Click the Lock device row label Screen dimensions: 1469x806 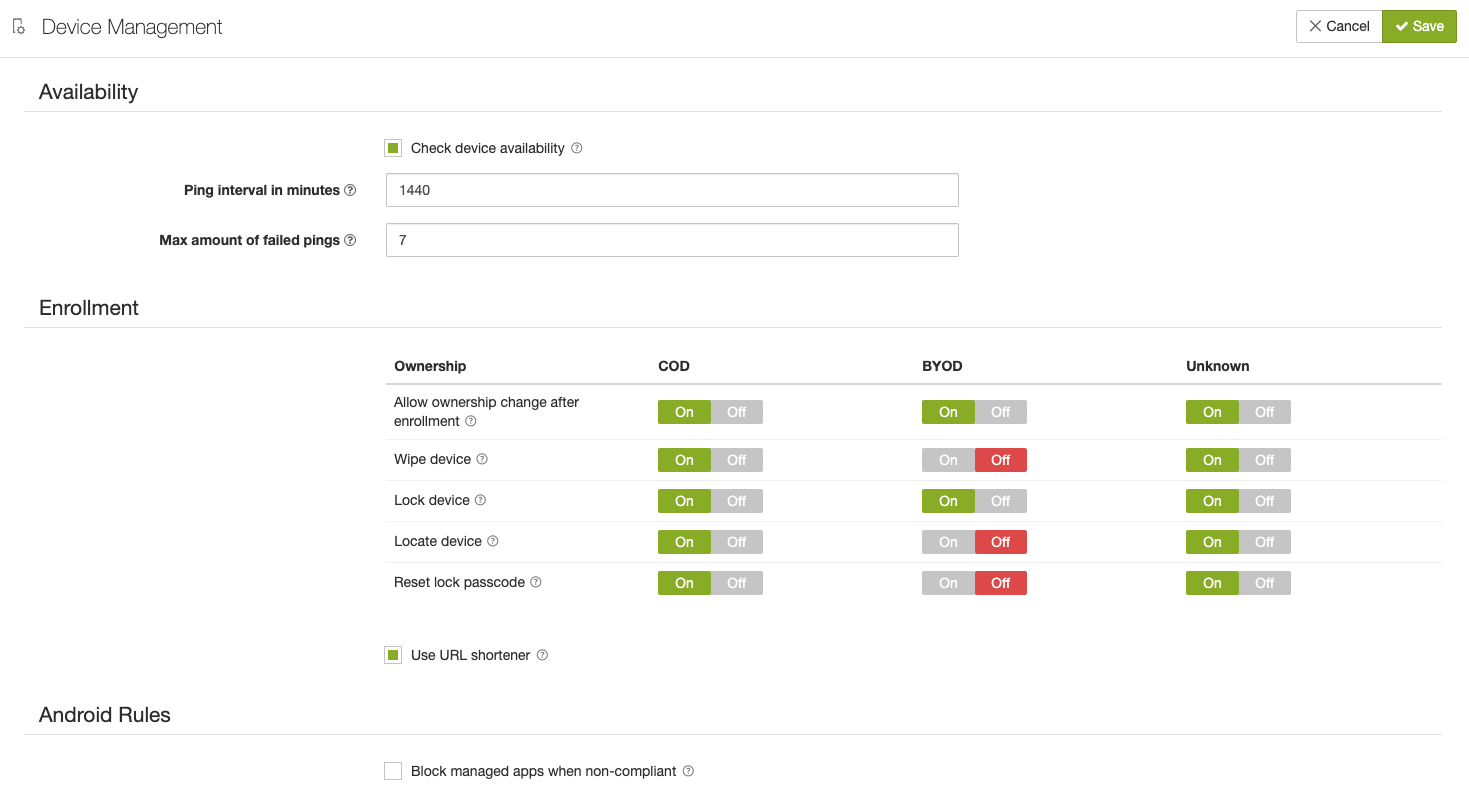[x=431, y=500]
